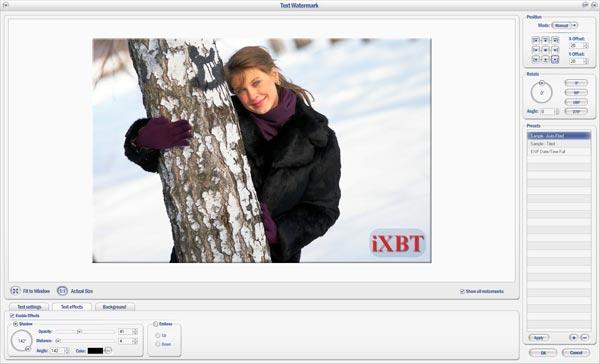
Task: Set rotation with the 90° button
Action: pyautogui.click(x=576, y=92)
